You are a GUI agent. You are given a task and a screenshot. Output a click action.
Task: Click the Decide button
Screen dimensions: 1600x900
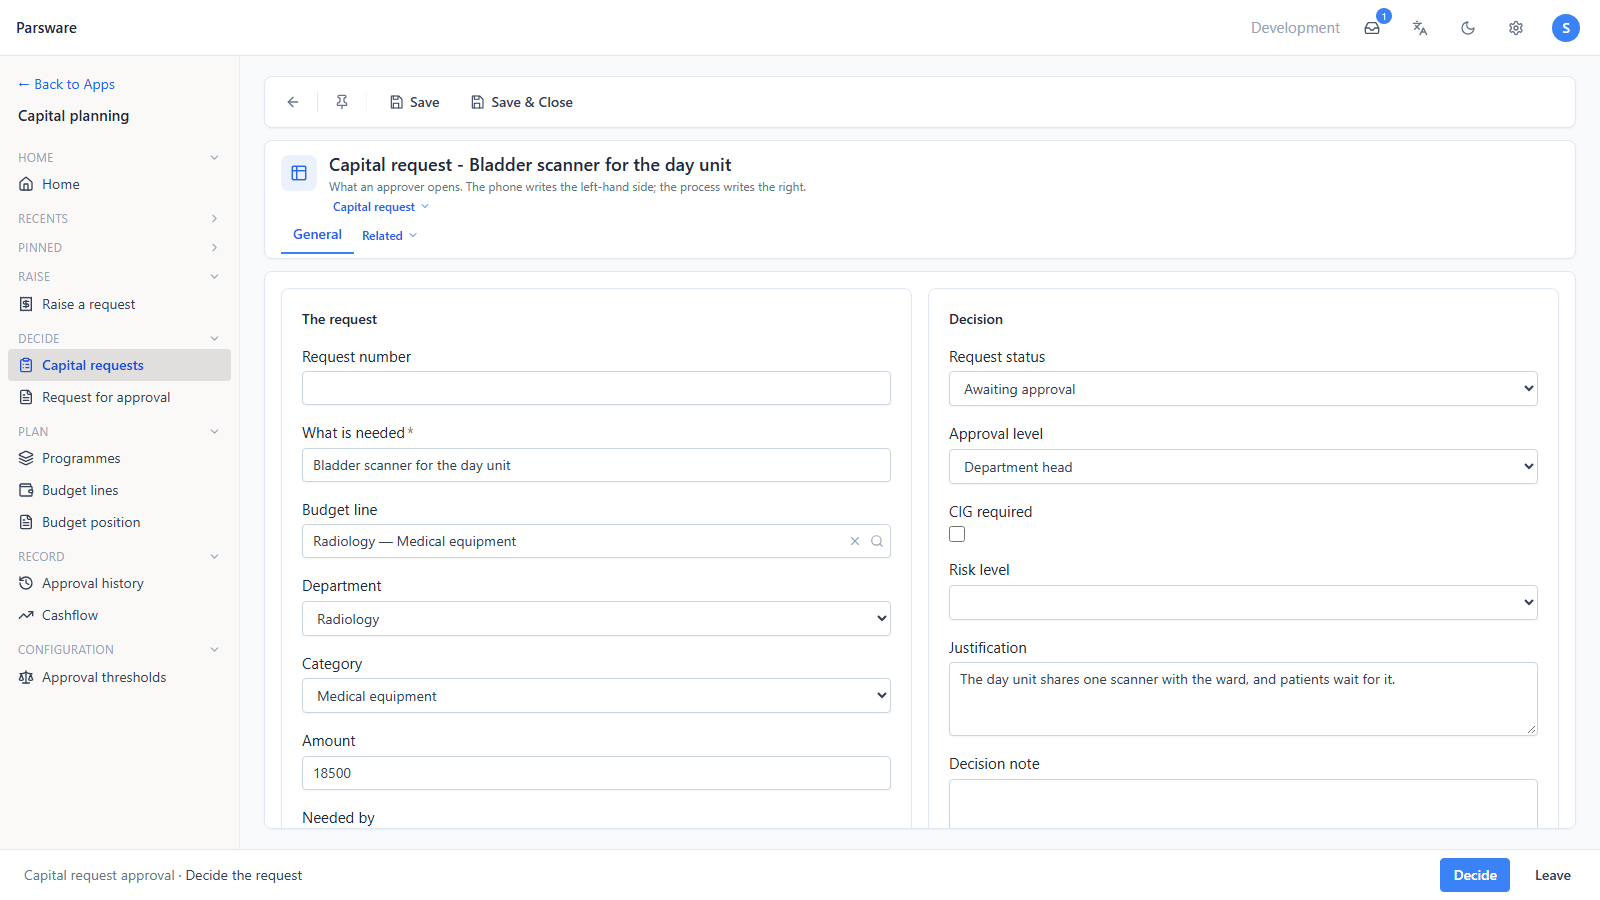[1475, 875]
